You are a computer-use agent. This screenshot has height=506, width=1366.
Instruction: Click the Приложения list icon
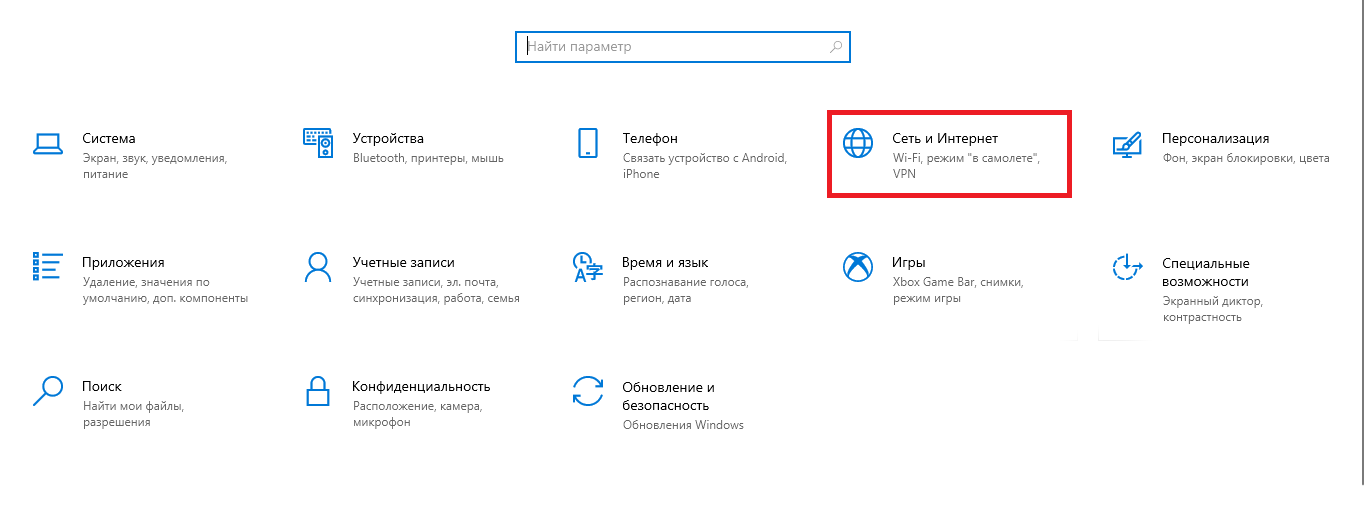click(x=47, y=267)
